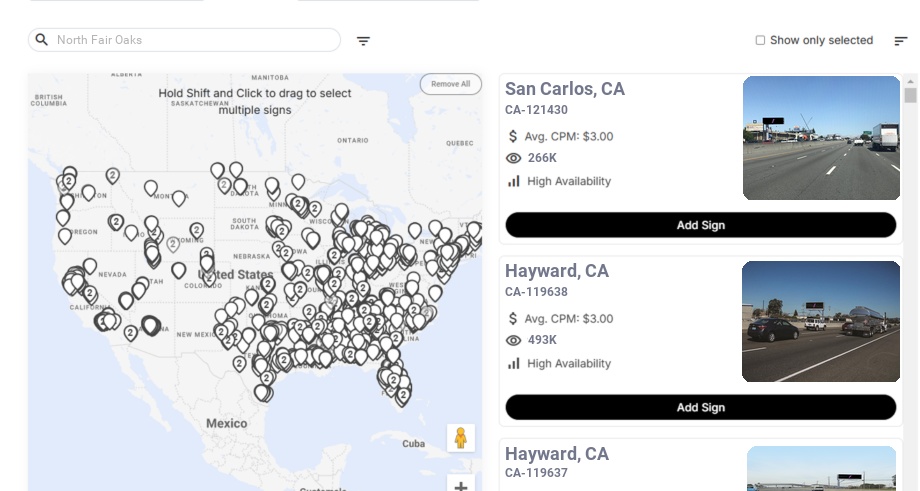Click San Carlos dollar CPM icon
The height and width of the screenshot is (491, 920).
point(513,136)
